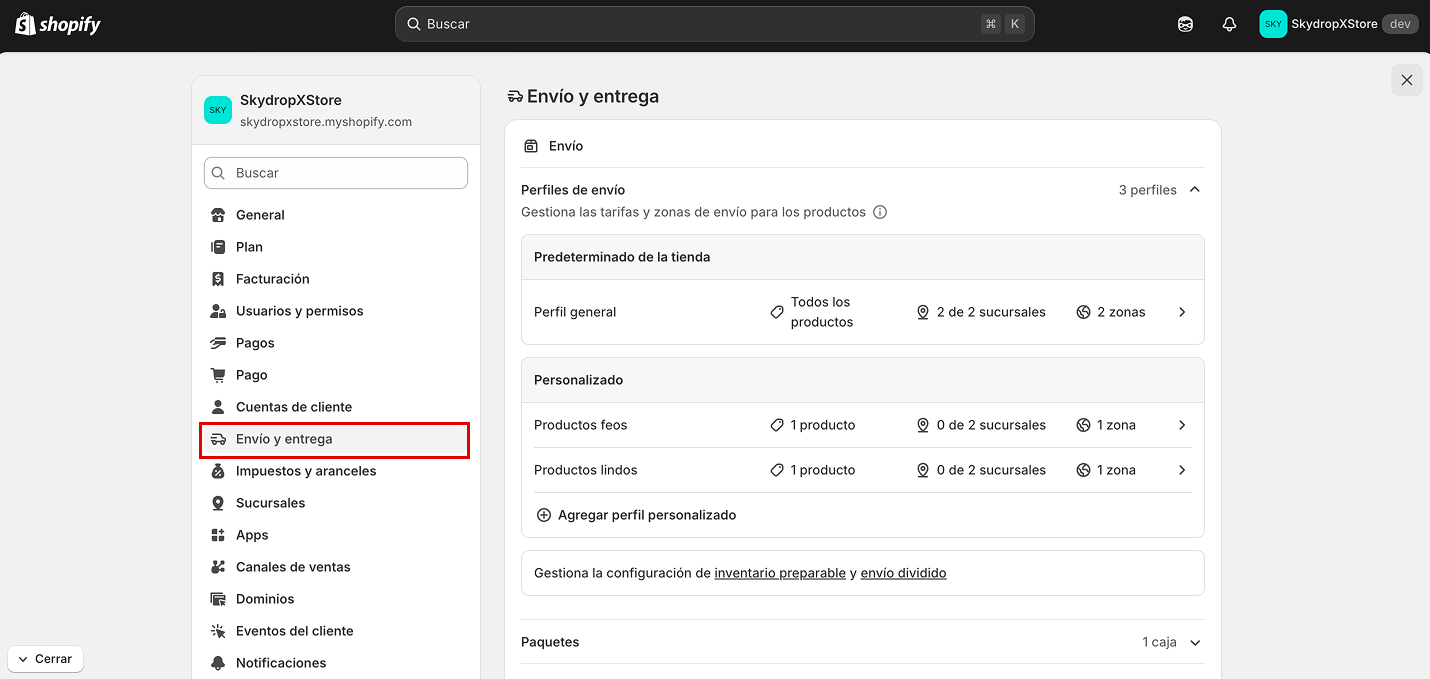
Task: Click 'Envío y entrega' page title
Action: tap(593, 97)
